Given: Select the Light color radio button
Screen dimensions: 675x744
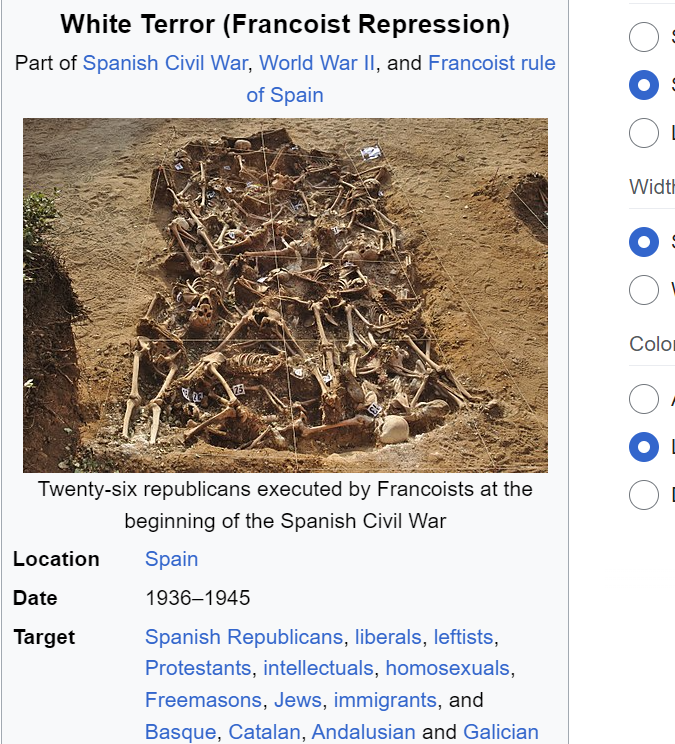Looking at the screenshot, I should click(644, 447).
